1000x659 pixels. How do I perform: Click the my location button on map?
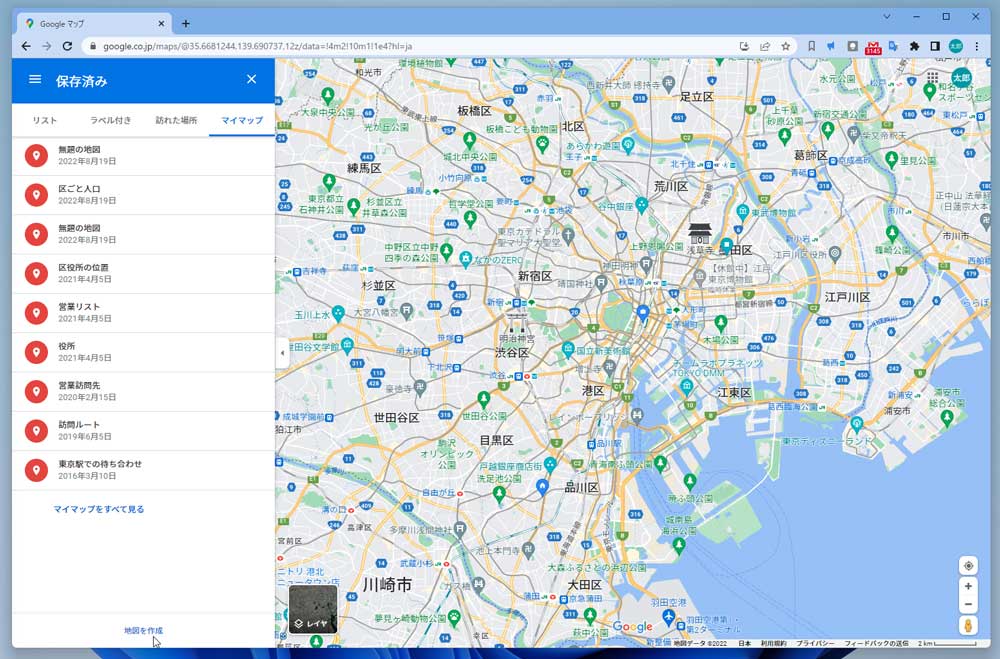click(x=968, y=566)
